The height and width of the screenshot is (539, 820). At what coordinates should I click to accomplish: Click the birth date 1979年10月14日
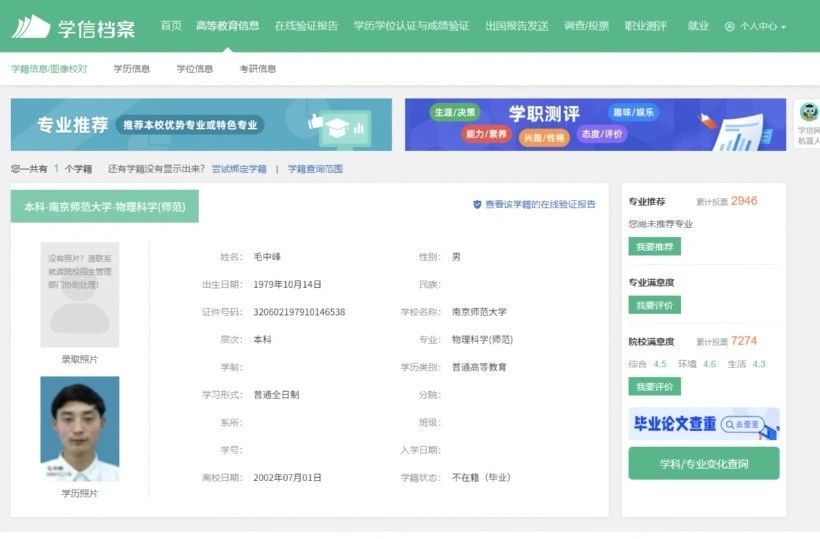[287, 284]
